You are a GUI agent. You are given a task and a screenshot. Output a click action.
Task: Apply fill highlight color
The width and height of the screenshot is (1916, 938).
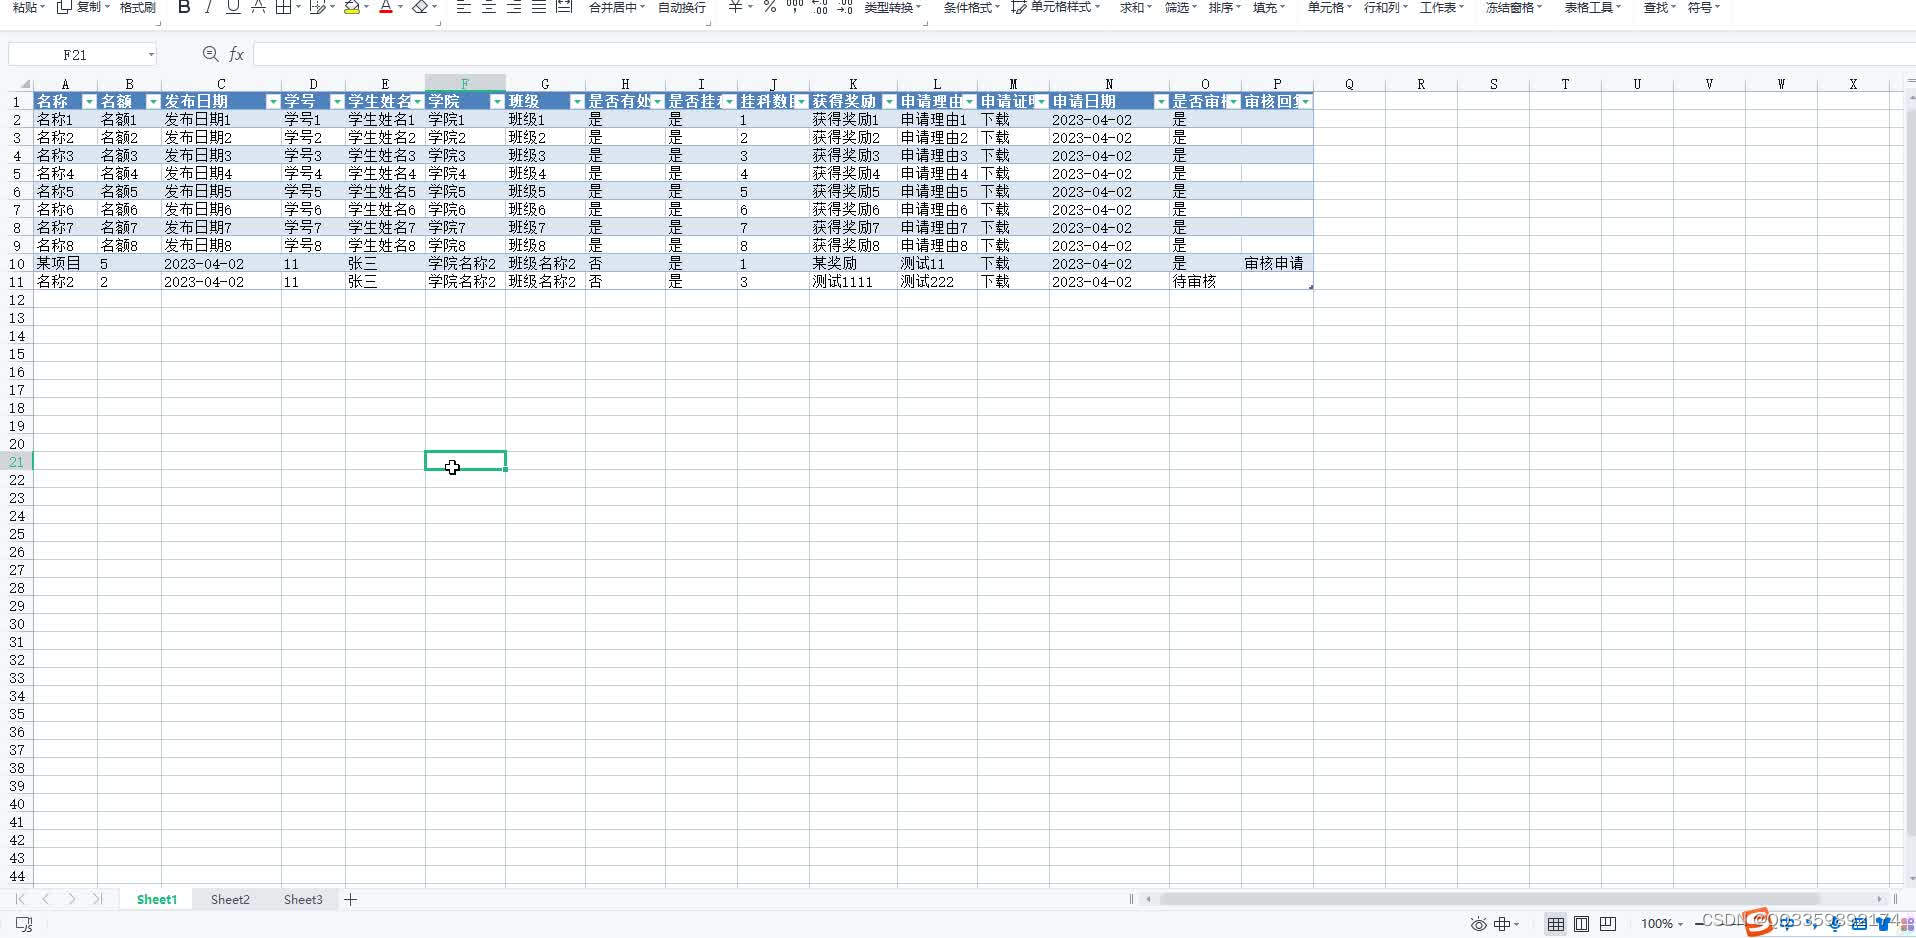[351, 7]
